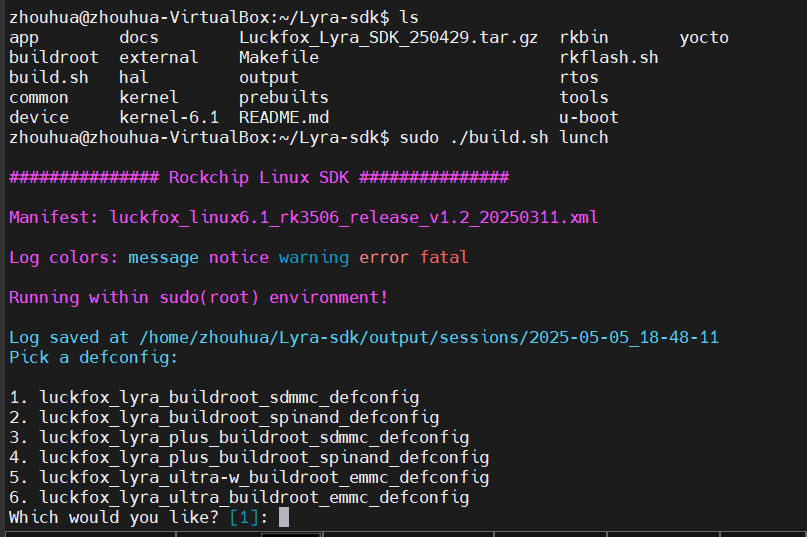The image size is (807, 537).
Task: Click the log saved session path
Action: point(429,338)
